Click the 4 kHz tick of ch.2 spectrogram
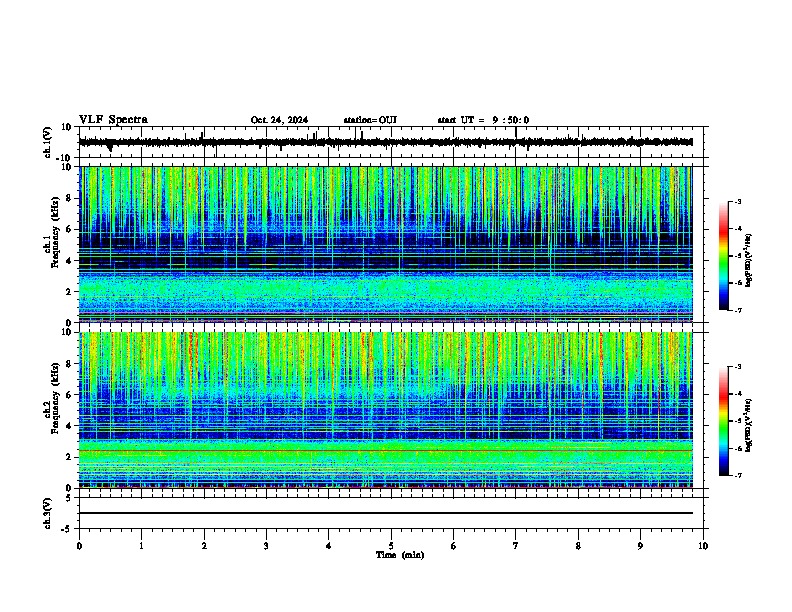 pyautogui.click(x=69, y=426)
